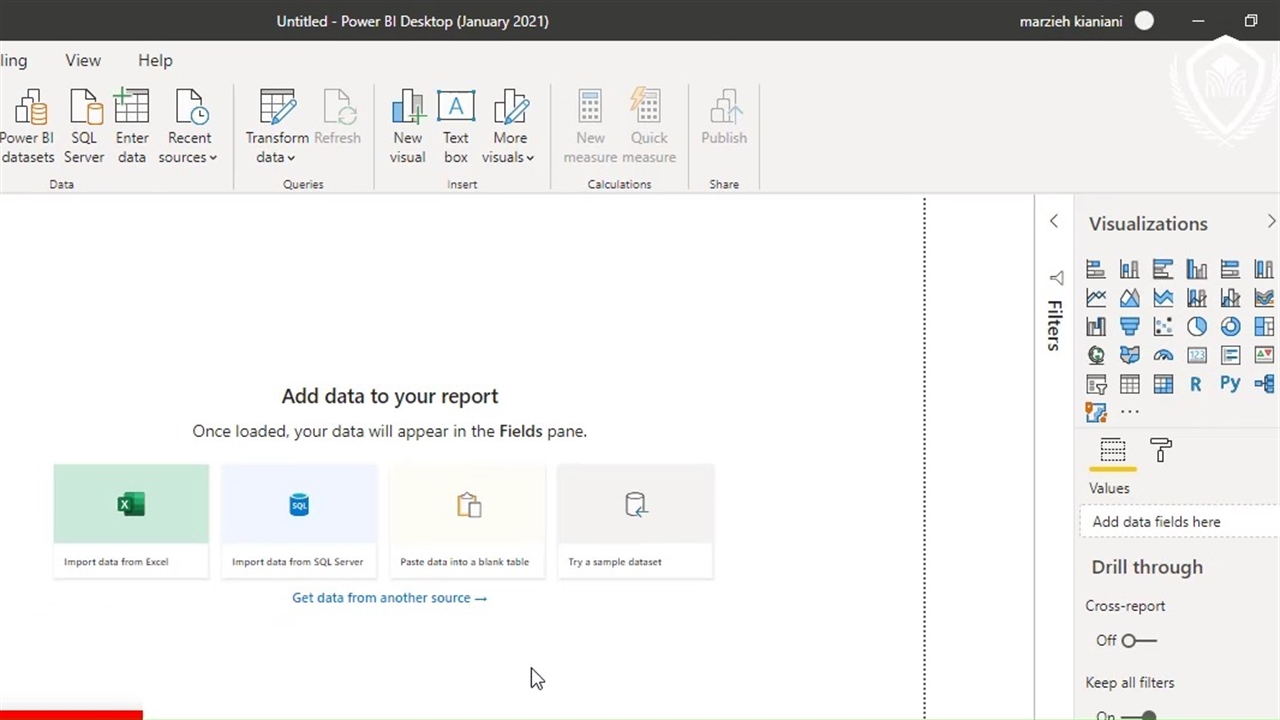1280x720 pixels.
Task: Toggle the Cross-report switch
Action: (1138, 640)
